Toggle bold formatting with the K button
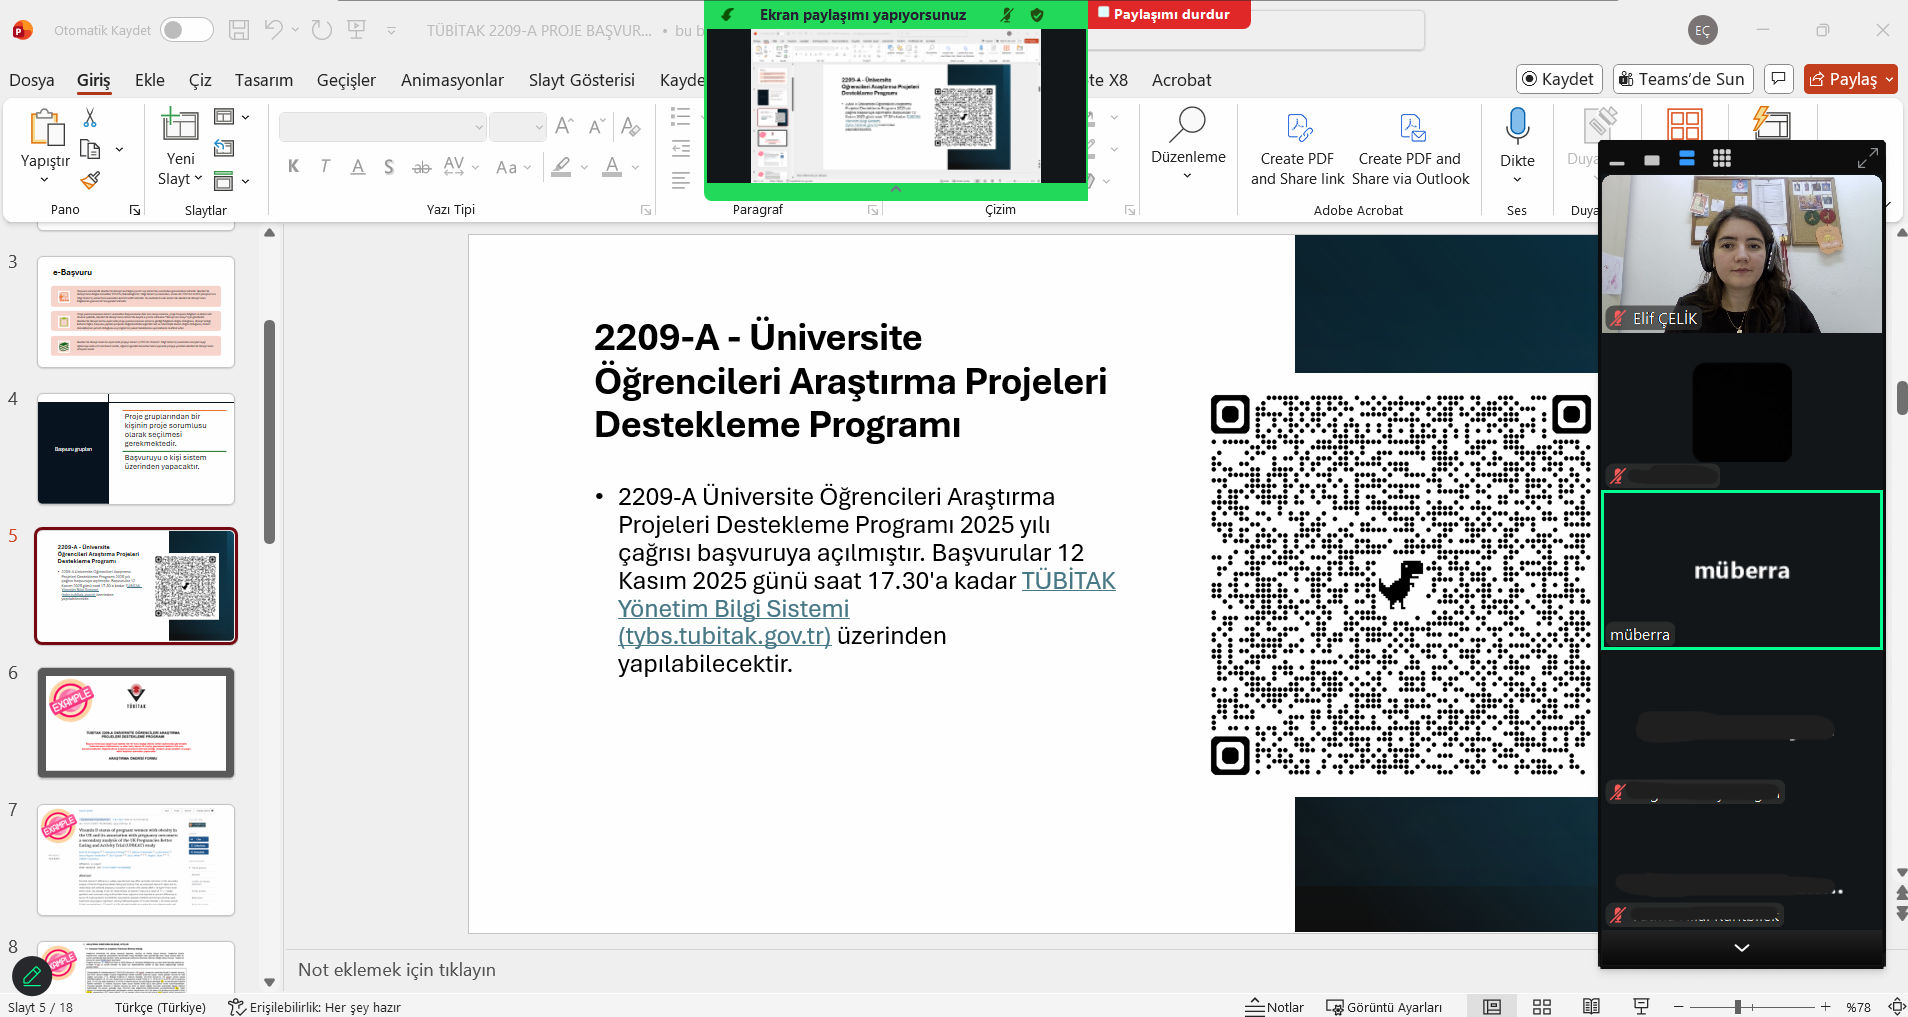Screen dimensions: 1908x1017 293,167
